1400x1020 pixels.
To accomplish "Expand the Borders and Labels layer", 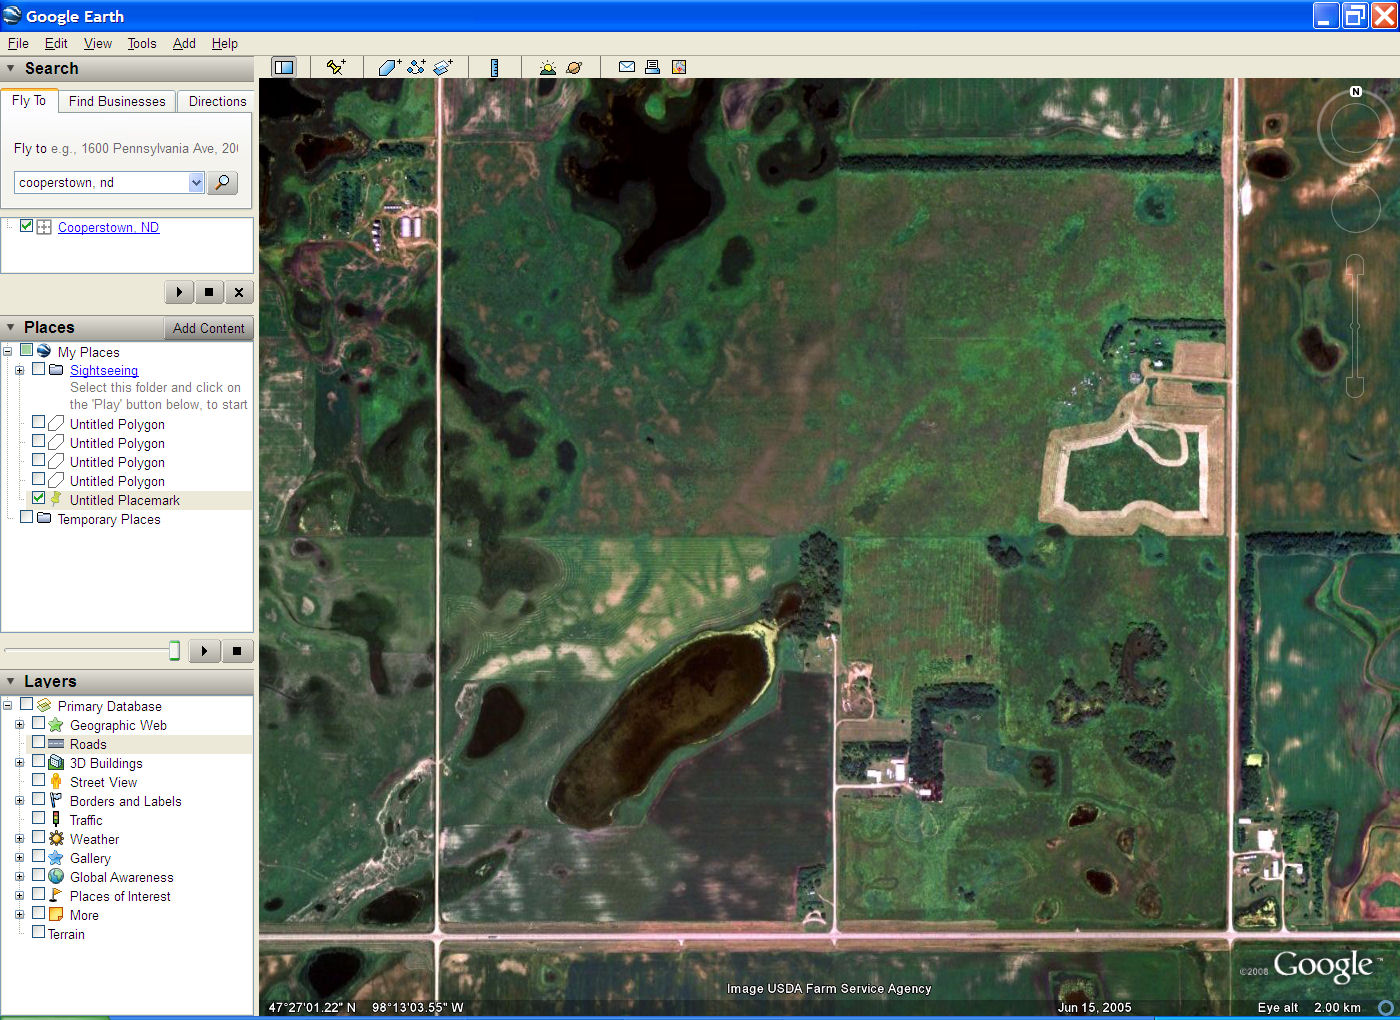I will pos(19,801).
